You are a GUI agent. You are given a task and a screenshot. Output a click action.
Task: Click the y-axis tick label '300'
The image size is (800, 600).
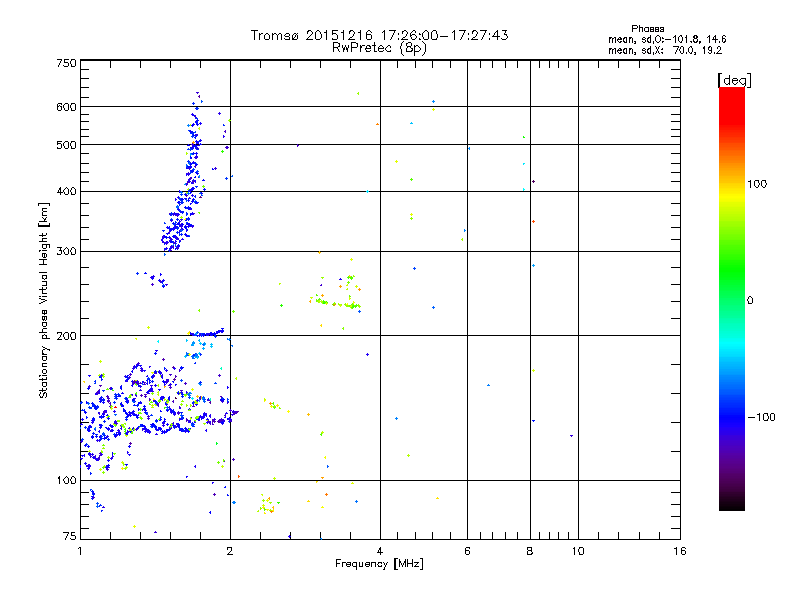tap(66, 251)
